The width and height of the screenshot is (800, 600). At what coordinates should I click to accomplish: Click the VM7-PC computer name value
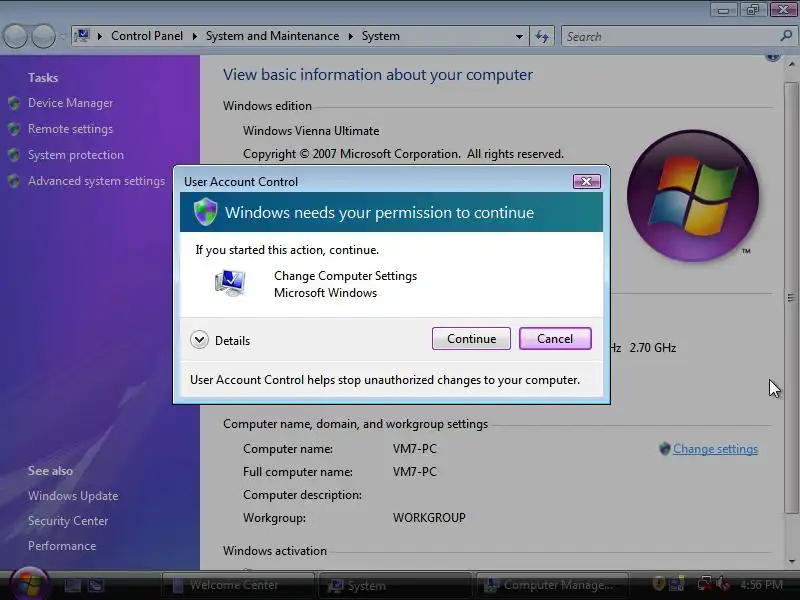click(414, 449)
